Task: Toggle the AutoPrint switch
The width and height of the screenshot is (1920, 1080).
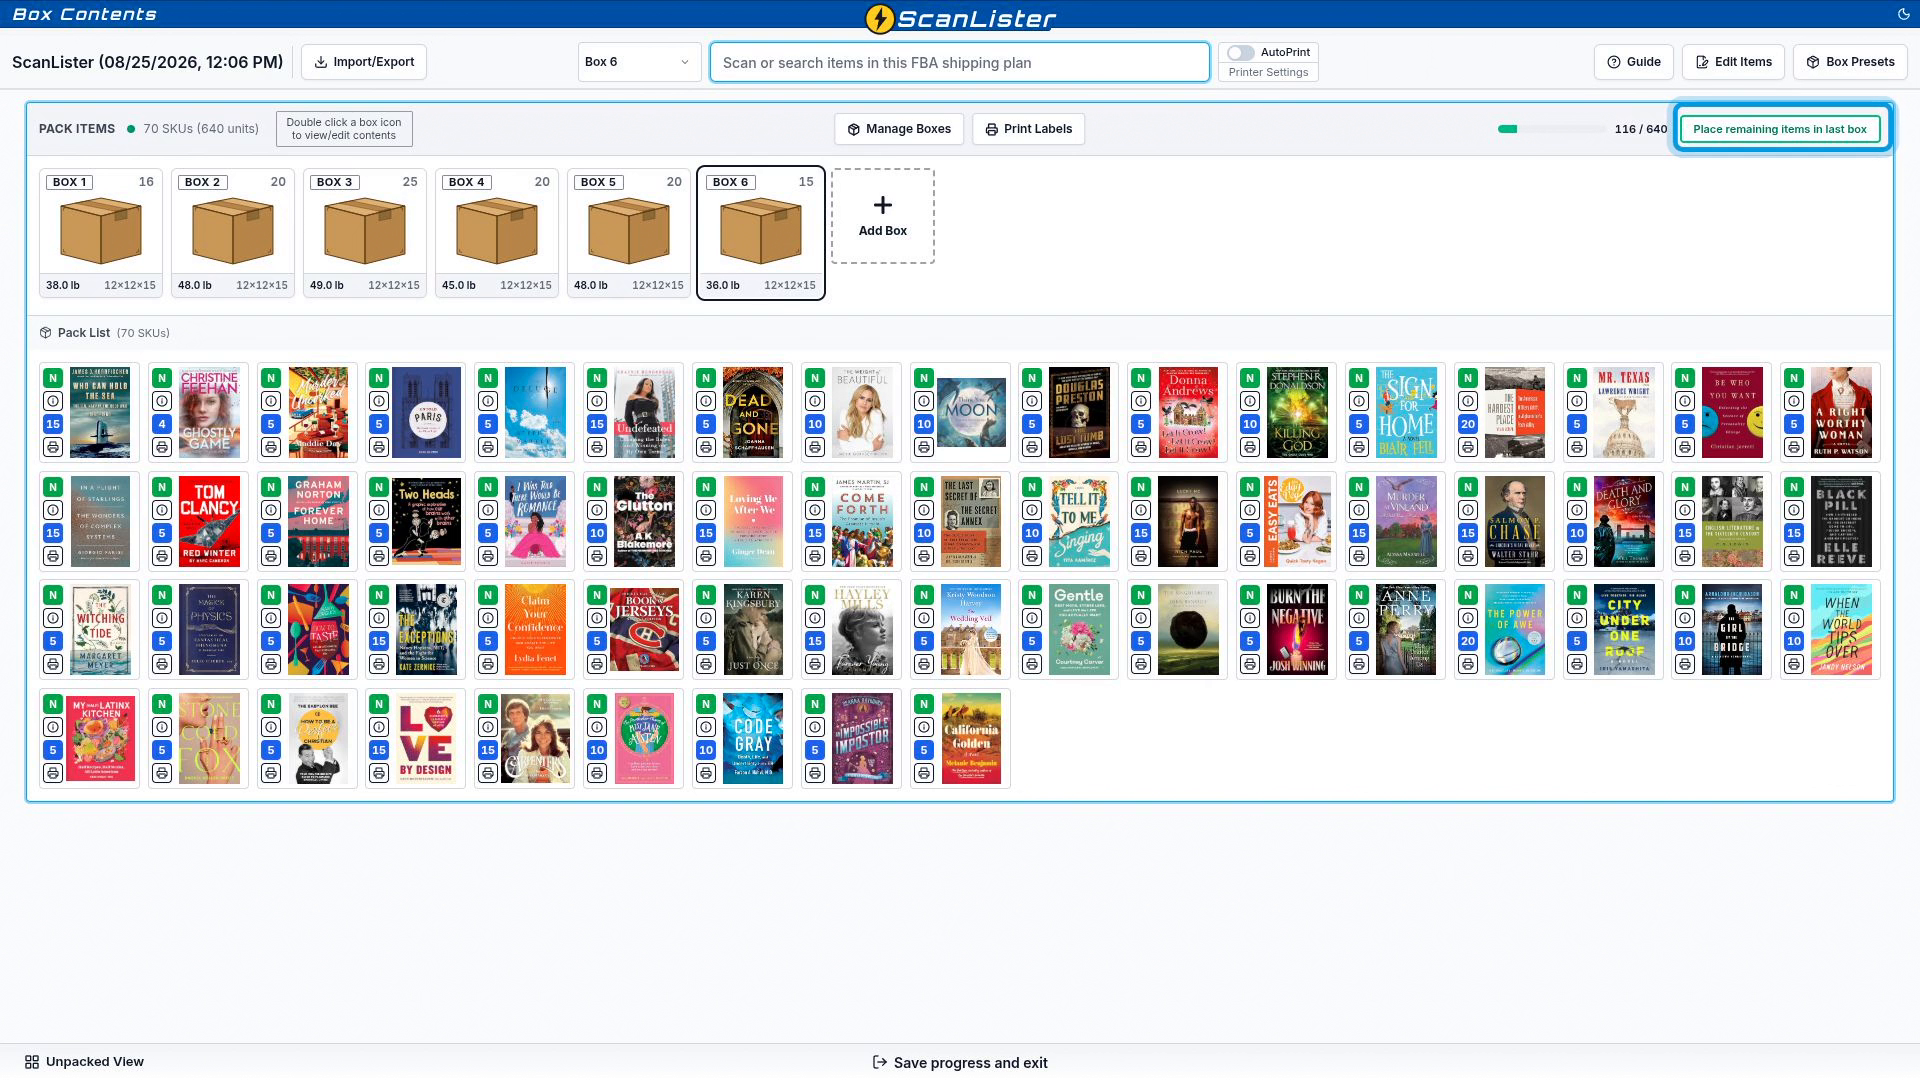Action: (x=1241, y=53)
